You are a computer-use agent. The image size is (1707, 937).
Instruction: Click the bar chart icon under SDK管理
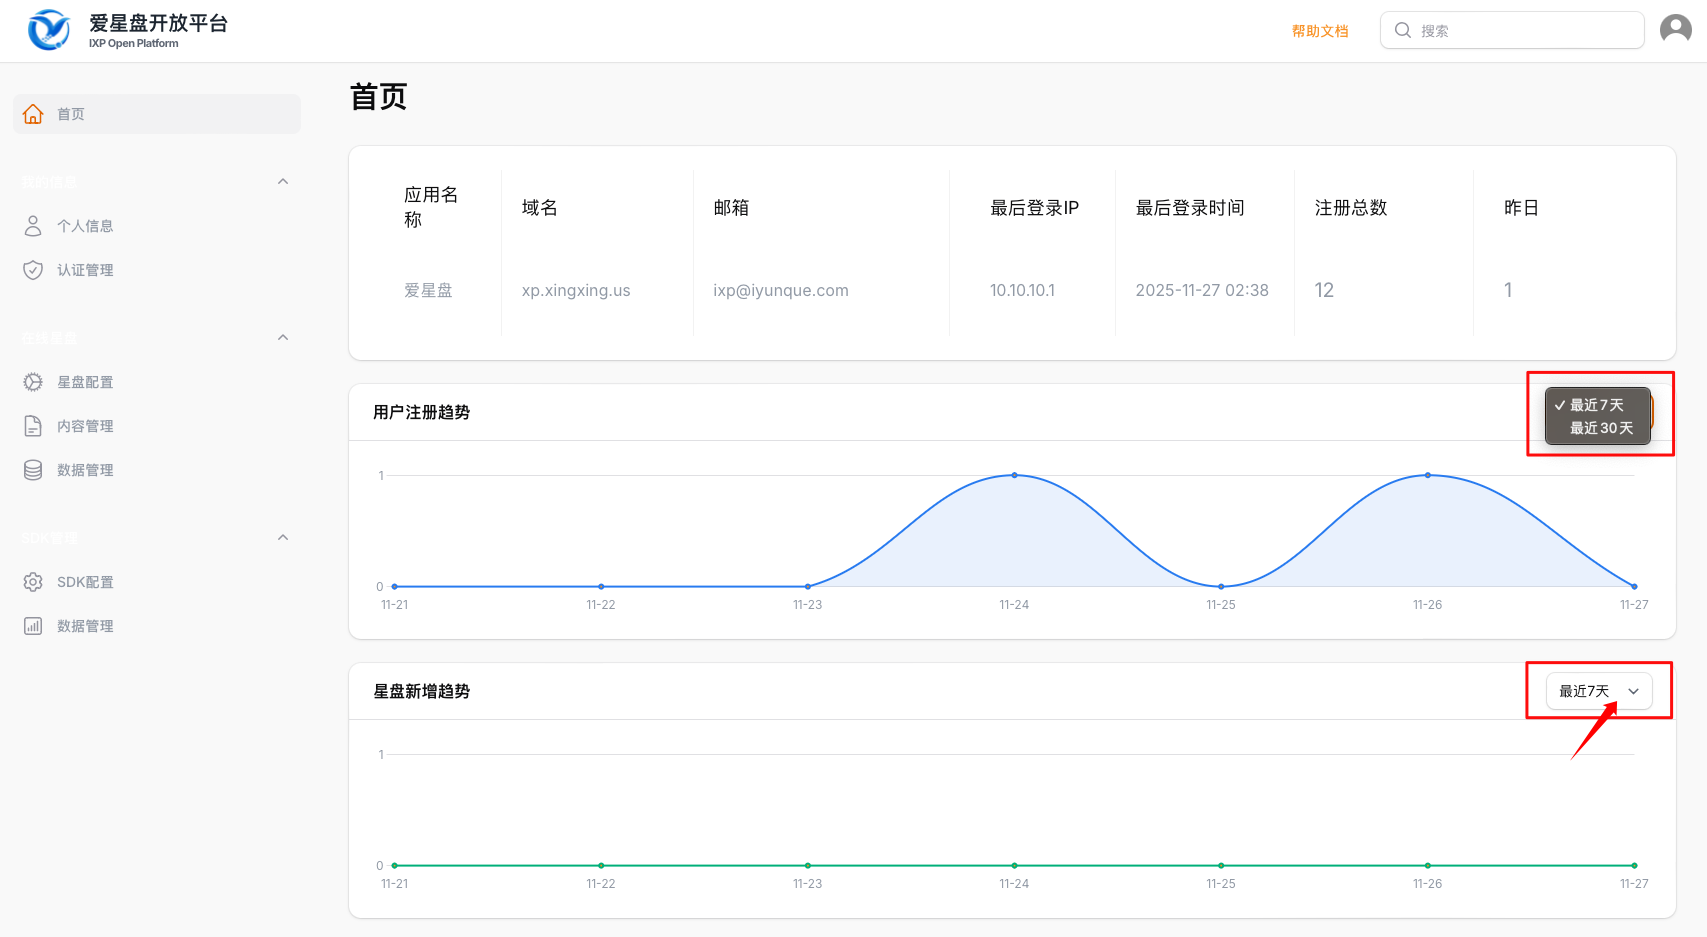33,626
